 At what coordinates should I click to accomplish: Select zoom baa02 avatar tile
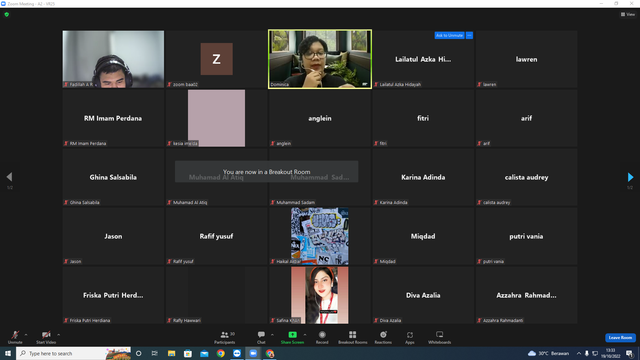coord(216,59)
